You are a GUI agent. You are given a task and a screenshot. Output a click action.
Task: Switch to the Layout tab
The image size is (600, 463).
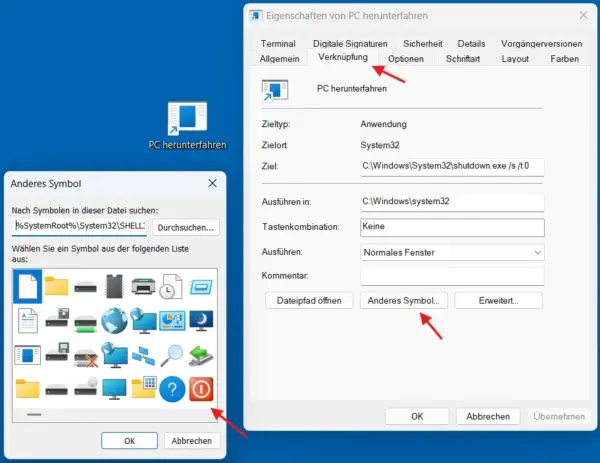click(515, 59)
